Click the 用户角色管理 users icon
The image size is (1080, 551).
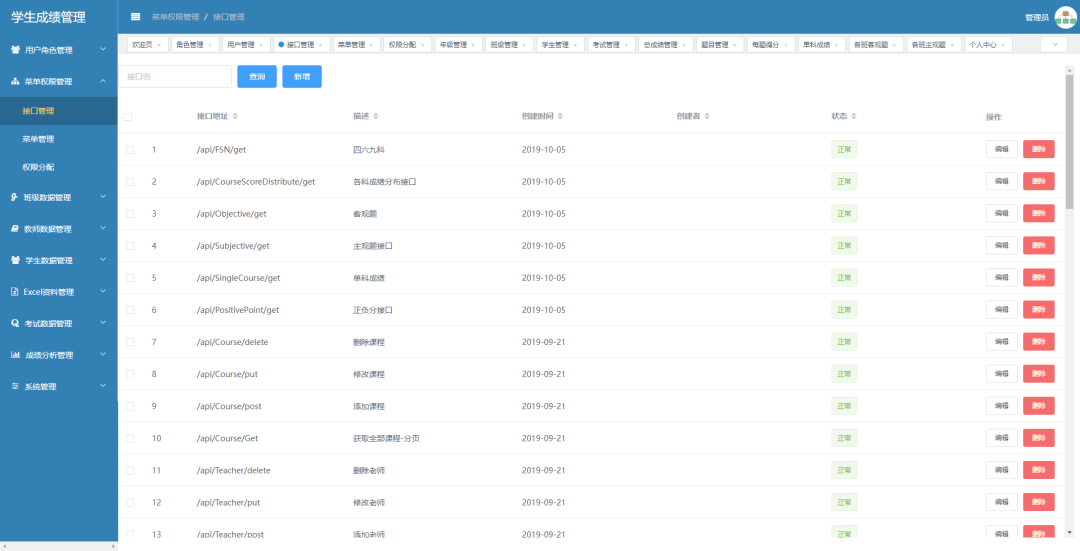pos(16,50)
